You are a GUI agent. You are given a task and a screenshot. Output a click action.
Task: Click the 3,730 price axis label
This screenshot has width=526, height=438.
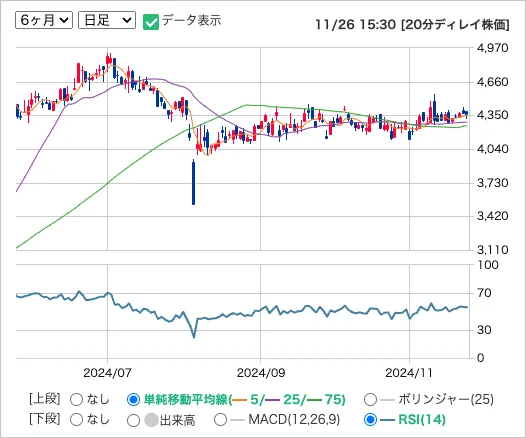[x=492, y=183]
